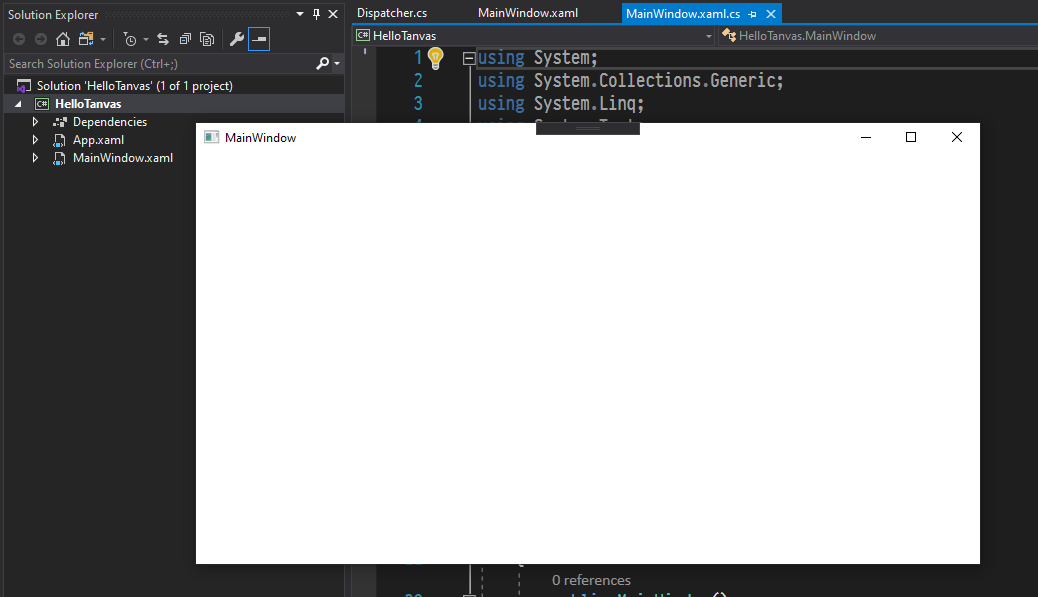Unpin the MainWindow.xaml.cs document tab

tap(753, 14)
